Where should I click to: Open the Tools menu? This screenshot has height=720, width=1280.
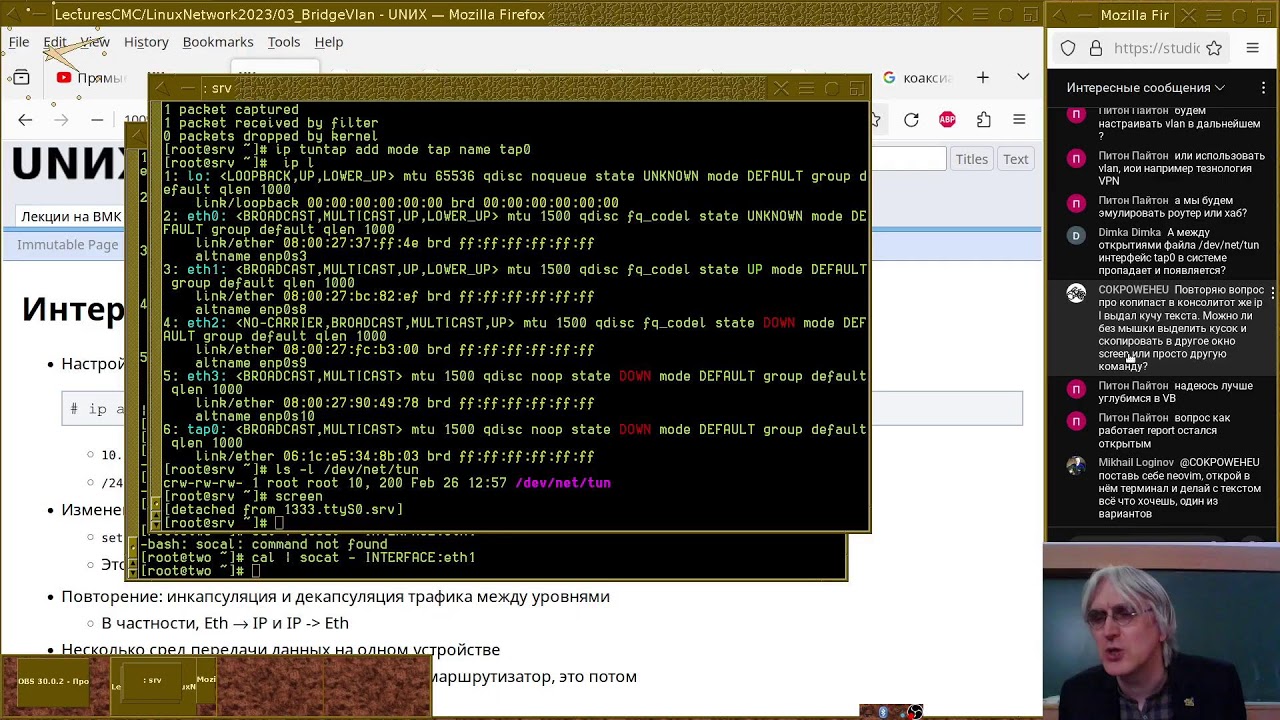coord(284,42)
